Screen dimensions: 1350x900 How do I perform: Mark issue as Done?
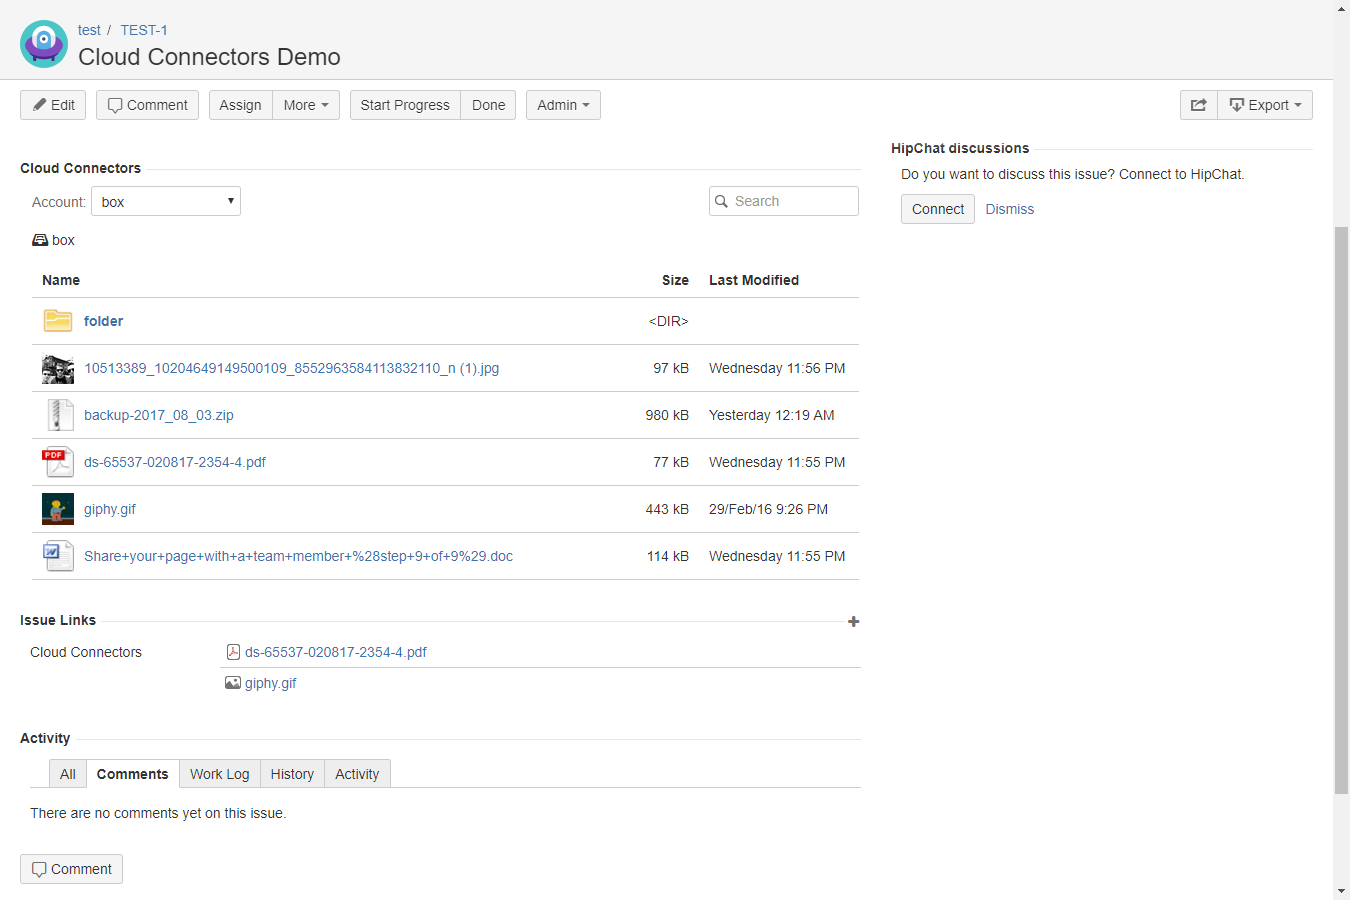[488, 105]
